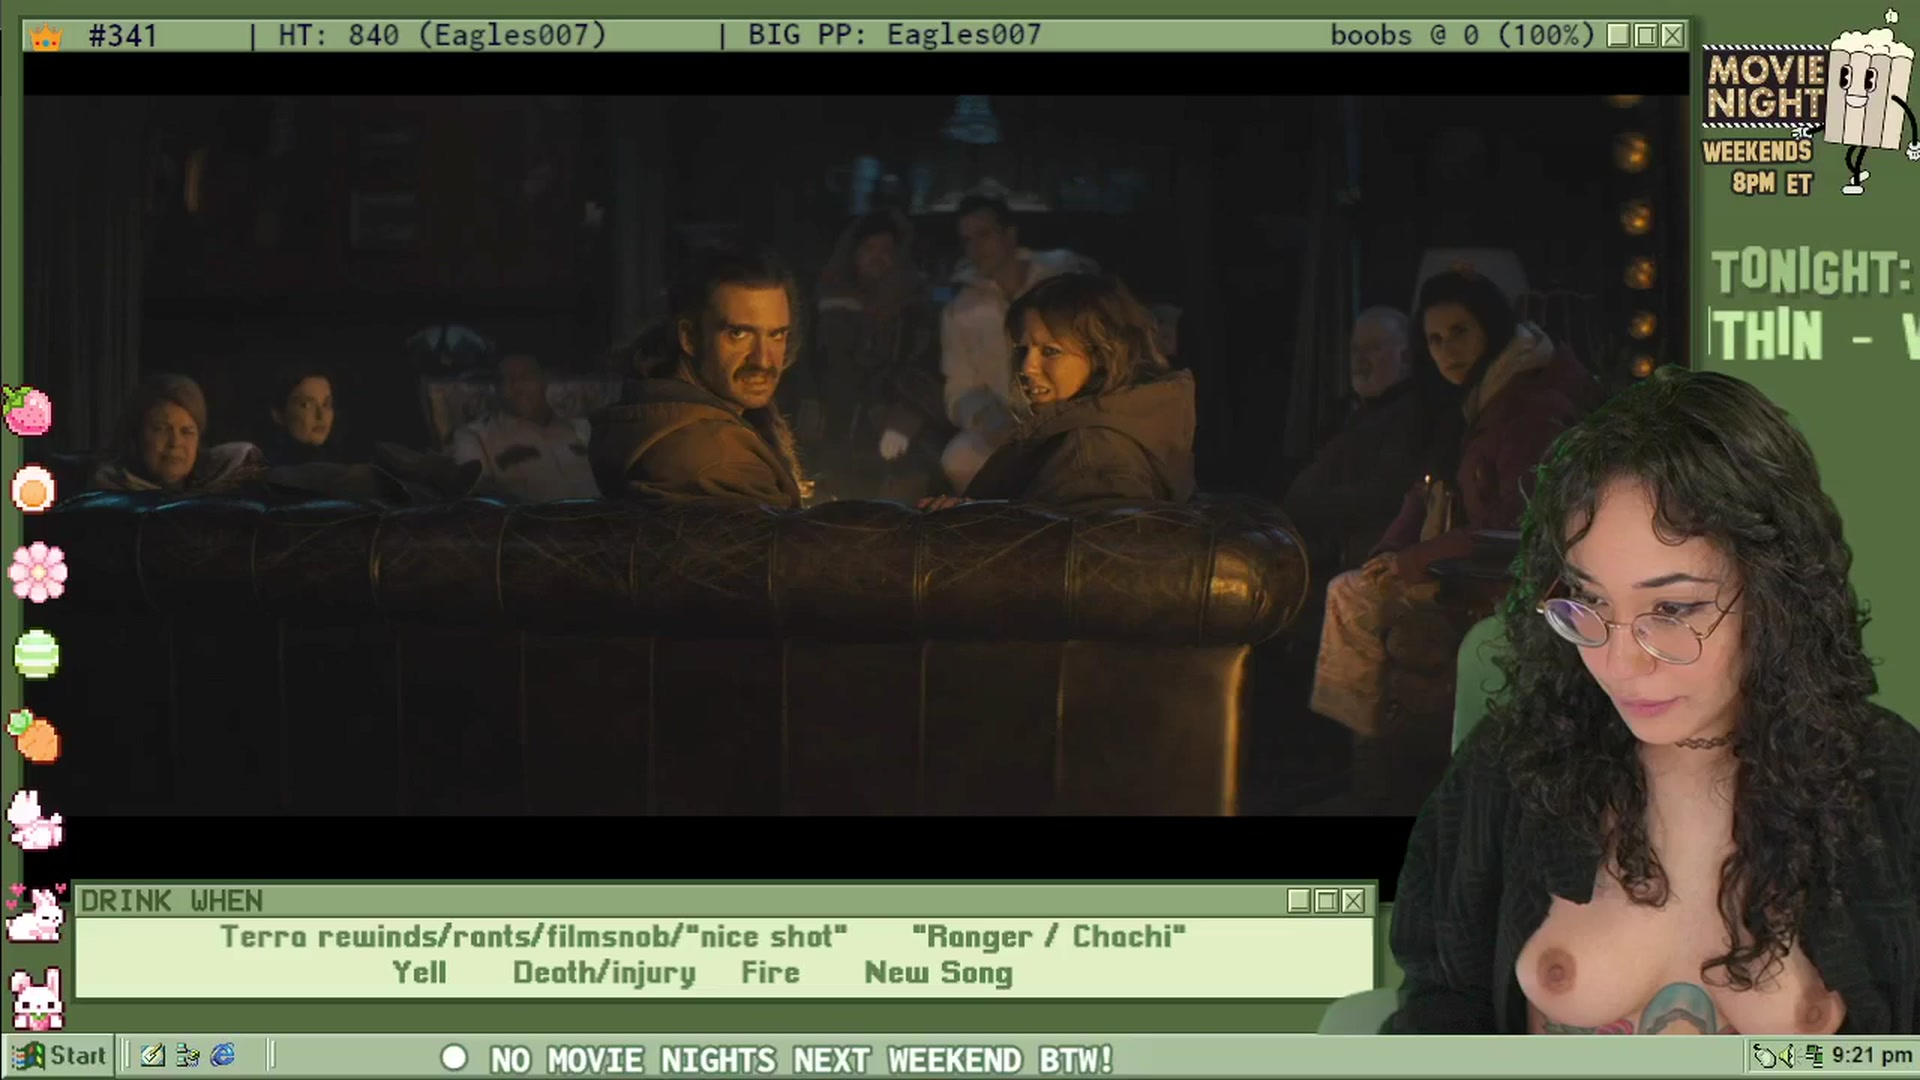Minimize the DRINK WHEN window
The image size is (1920, 1080).
tap(1299, 901)
